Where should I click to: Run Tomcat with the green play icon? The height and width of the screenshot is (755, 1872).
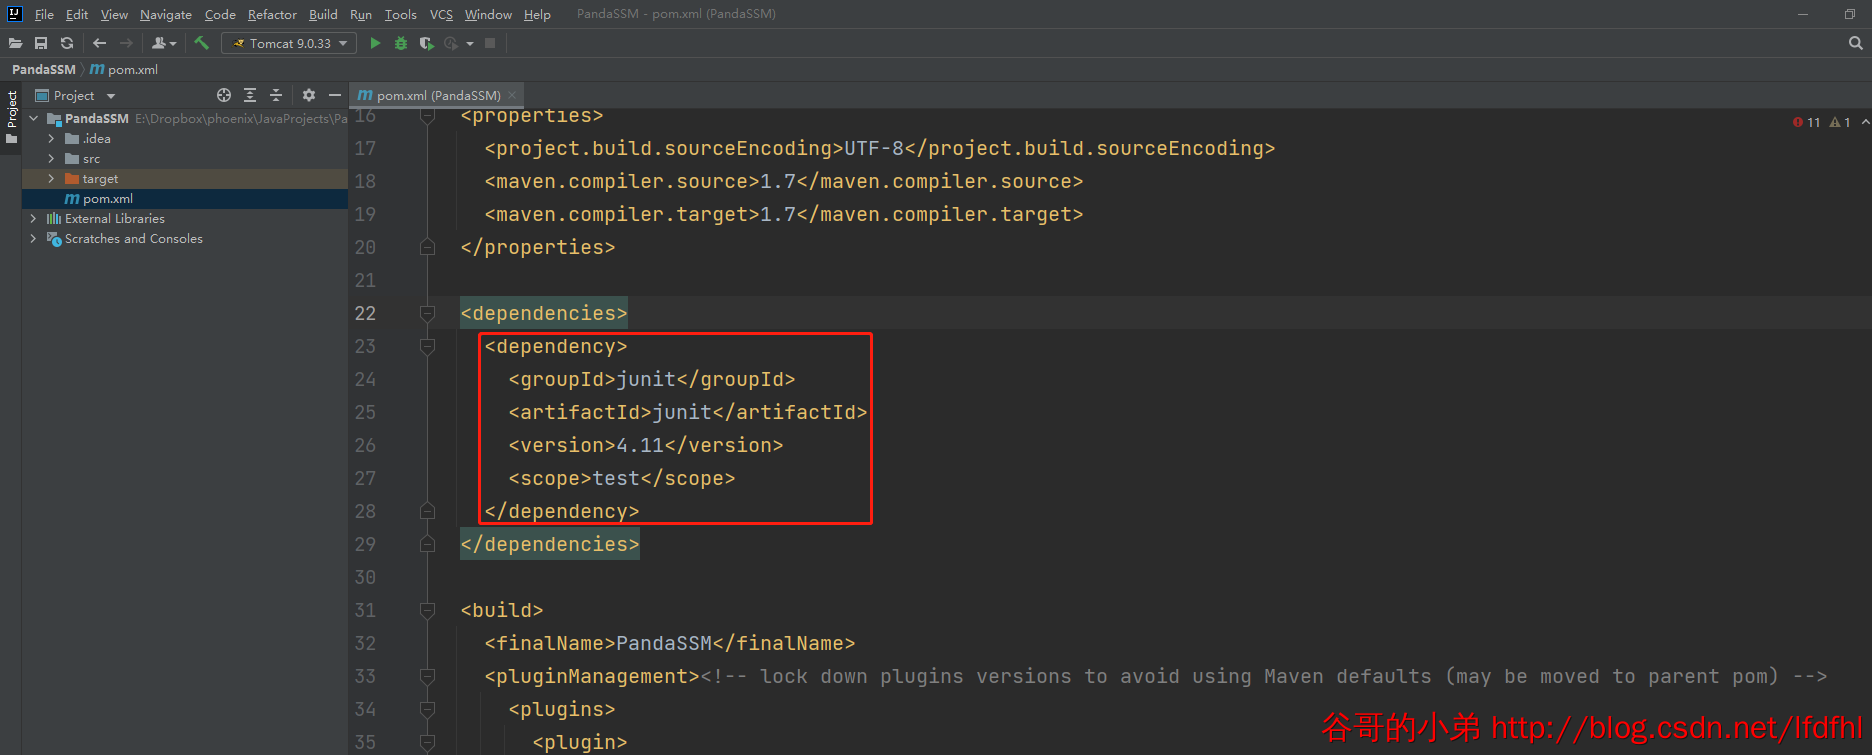coord(375,43)
